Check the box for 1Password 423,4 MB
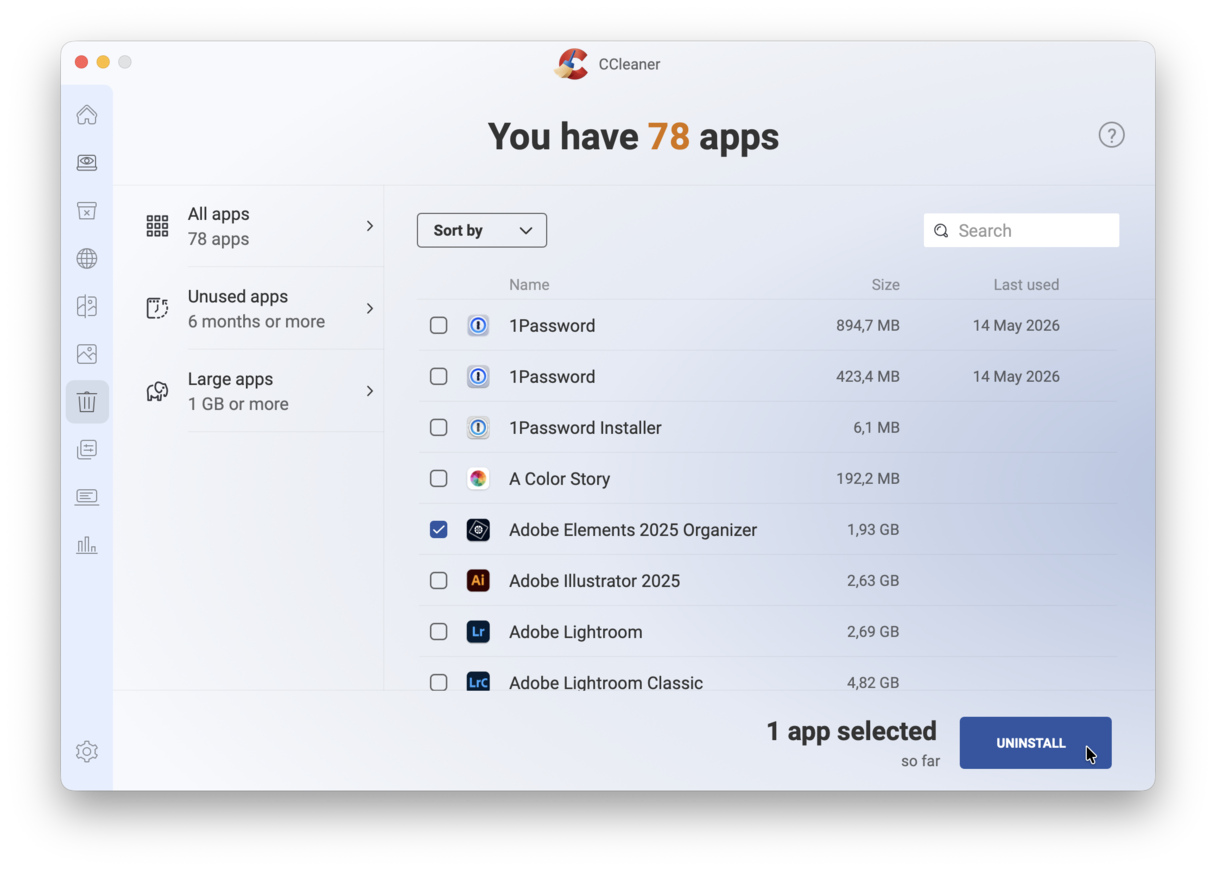This screenshot has height=871, width=1216. (x=438, y=376)
